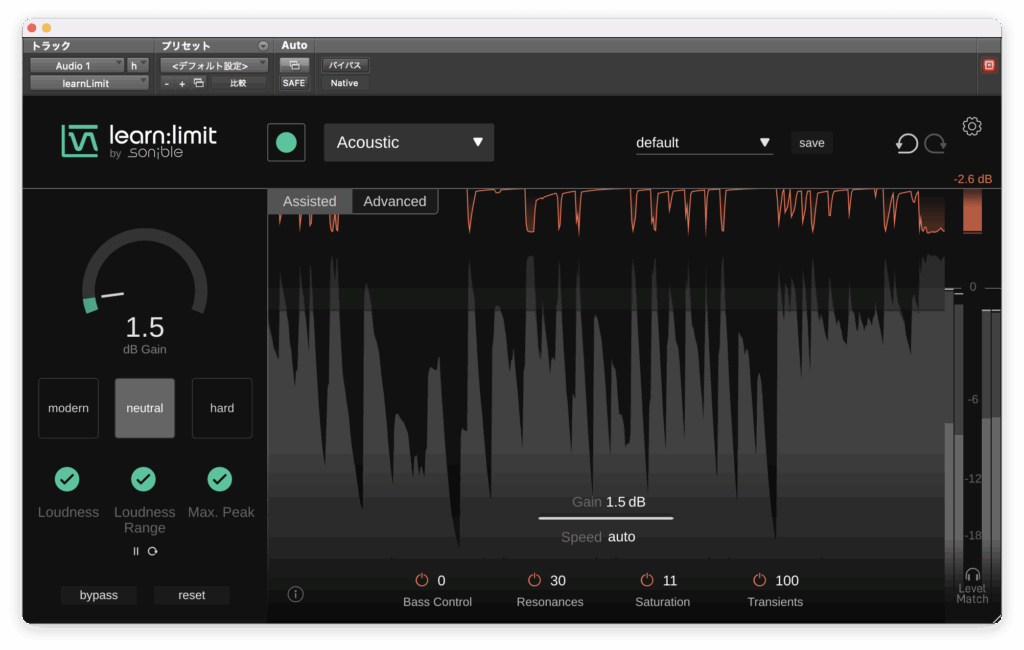The height and width of the screenshot is (650, 1024).
Task: Toggle the Transients power icon
Action: [760, 580]
